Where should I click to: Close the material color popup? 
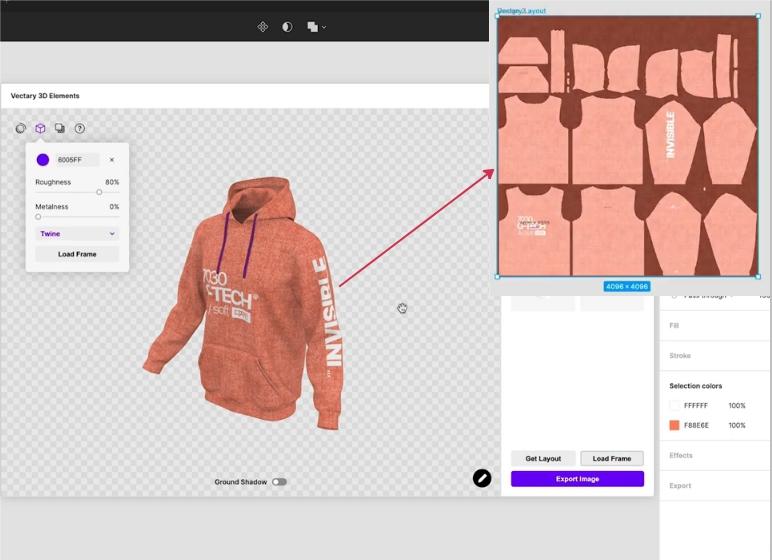pos(111,160)
